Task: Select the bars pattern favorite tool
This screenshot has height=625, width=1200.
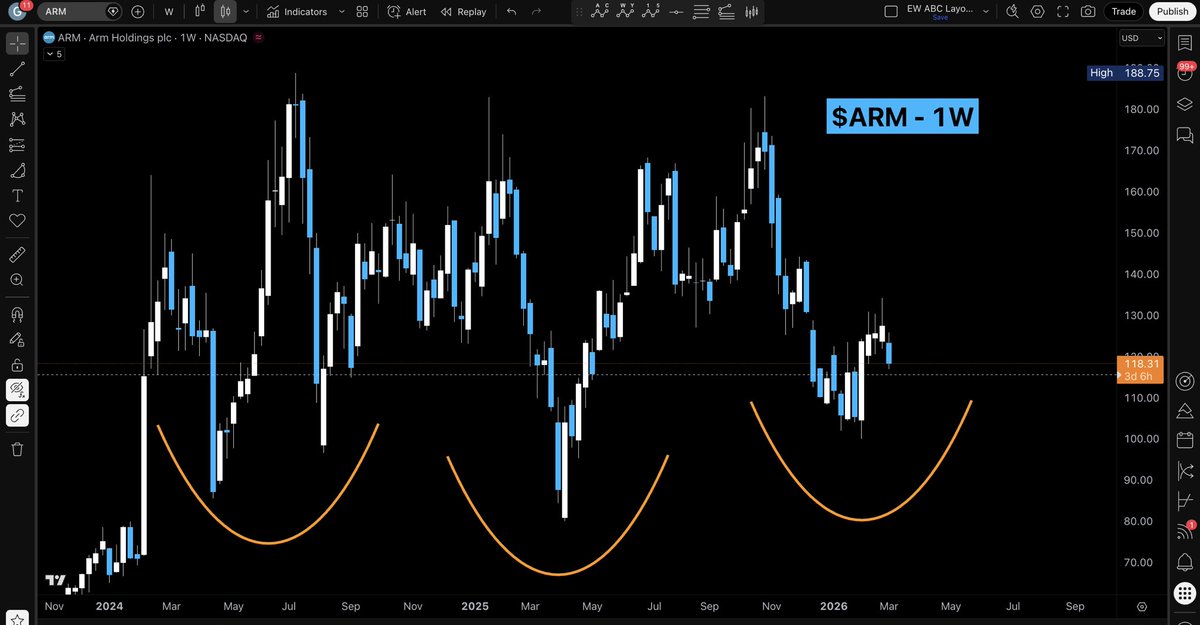Action: (752, 12)
